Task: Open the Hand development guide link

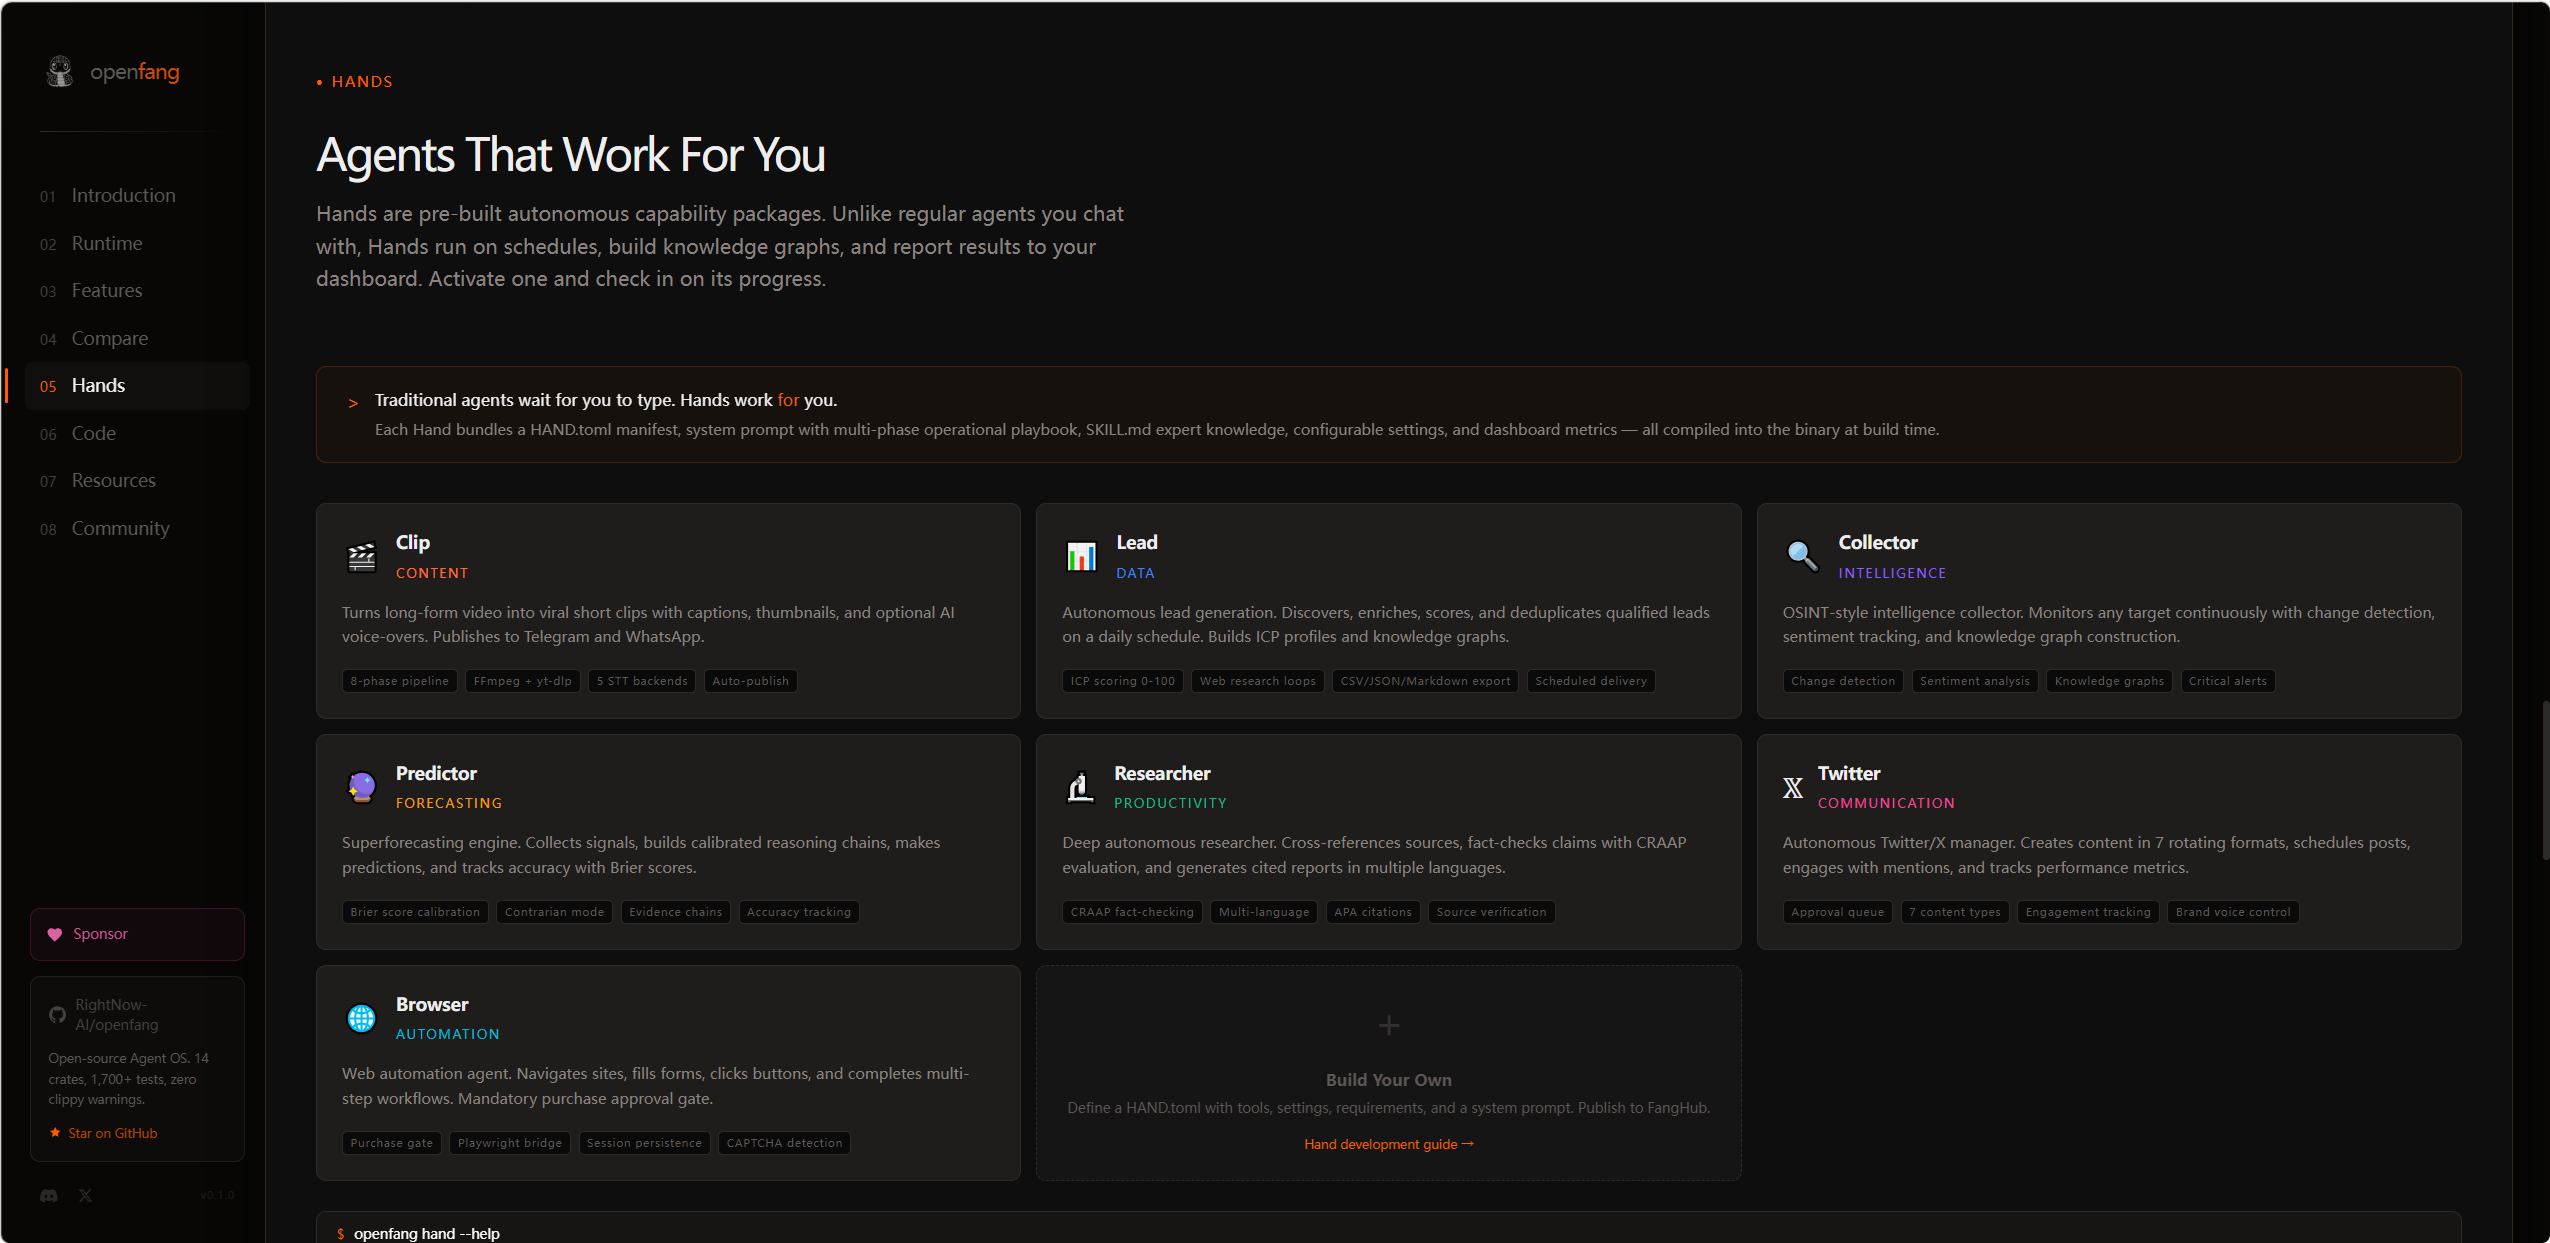Action: click(1388, 1144)
